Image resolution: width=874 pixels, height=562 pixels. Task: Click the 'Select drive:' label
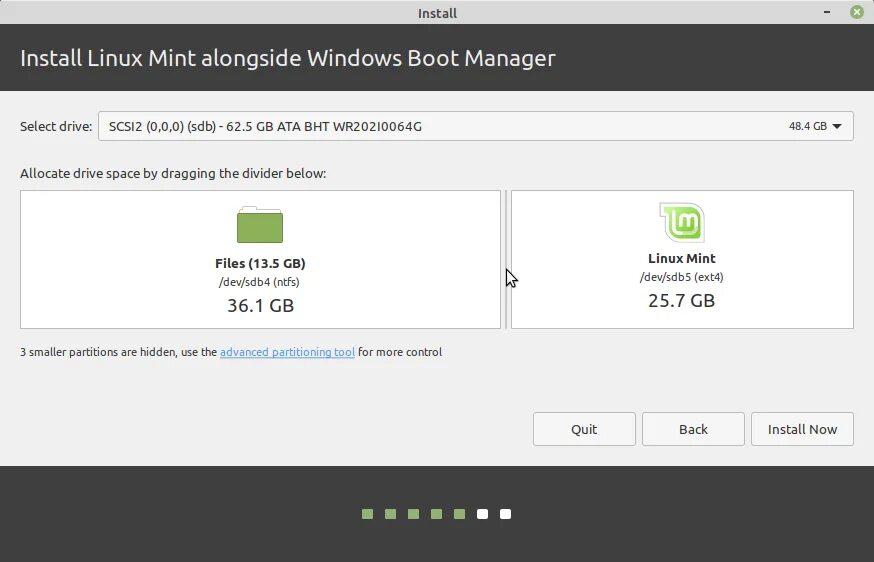click(x=56, y=127)
